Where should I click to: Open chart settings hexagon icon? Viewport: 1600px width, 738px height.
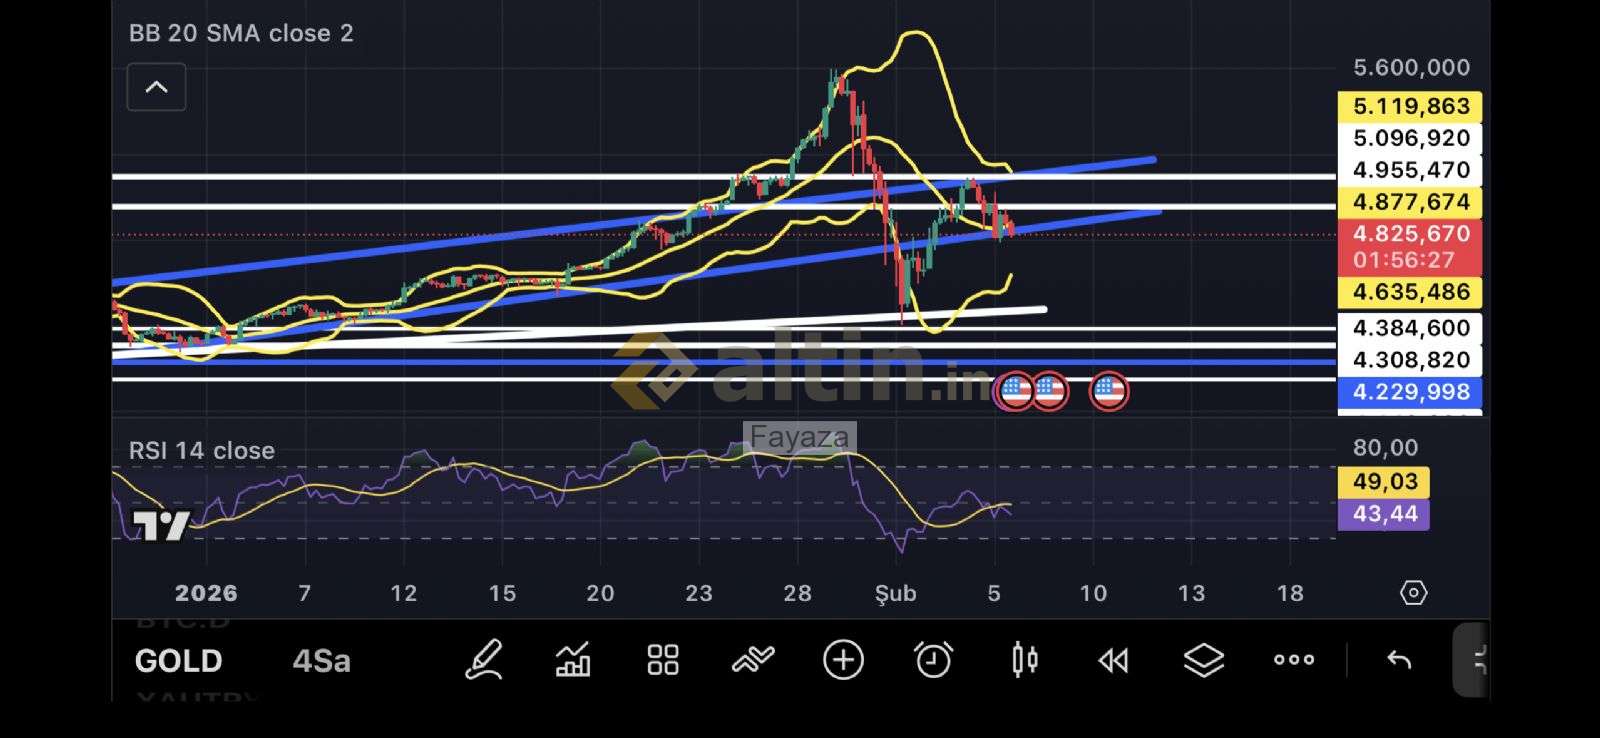coord(1412,593)
